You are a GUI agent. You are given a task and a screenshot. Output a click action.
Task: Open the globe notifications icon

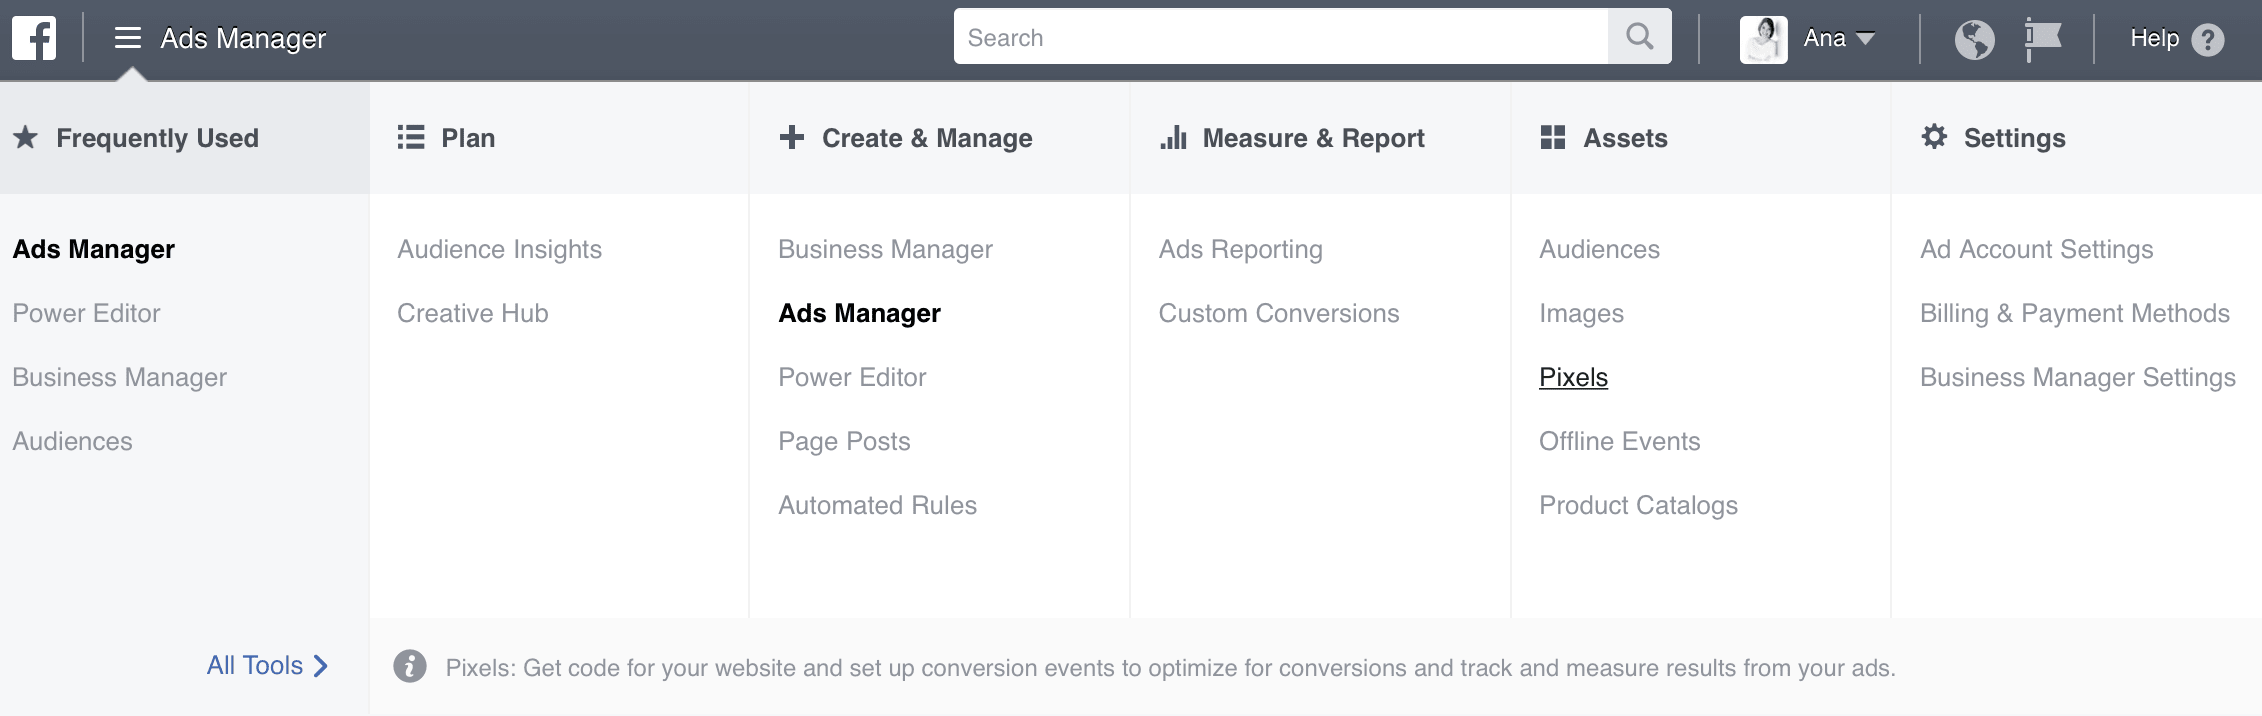(x=1974, y=39)
